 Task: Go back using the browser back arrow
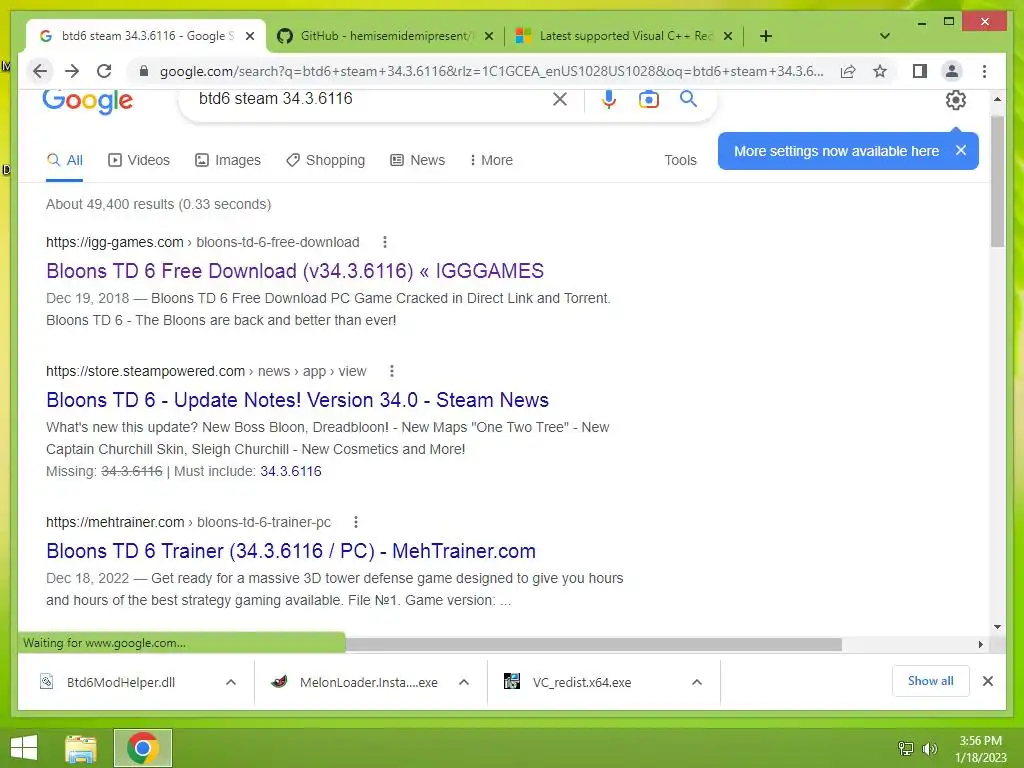pyautogui.click(x=40, y=71)
